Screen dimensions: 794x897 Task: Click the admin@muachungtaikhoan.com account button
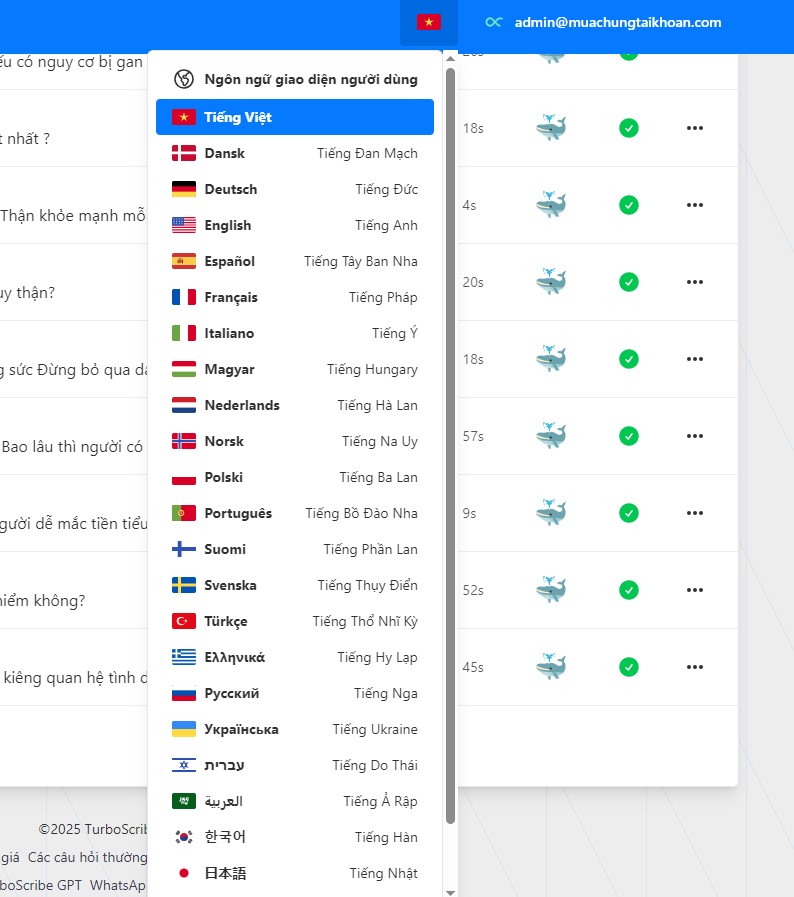tap(617, 22)
